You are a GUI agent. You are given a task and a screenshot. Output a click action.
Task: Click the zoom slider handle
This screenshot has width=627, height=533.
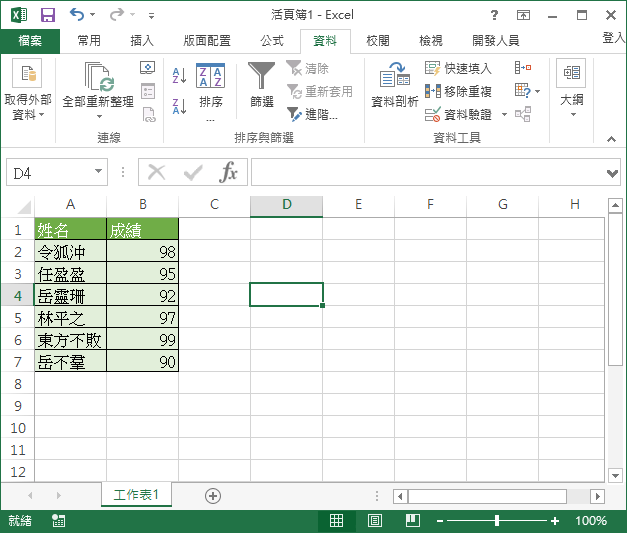click(x=497, y=521)
